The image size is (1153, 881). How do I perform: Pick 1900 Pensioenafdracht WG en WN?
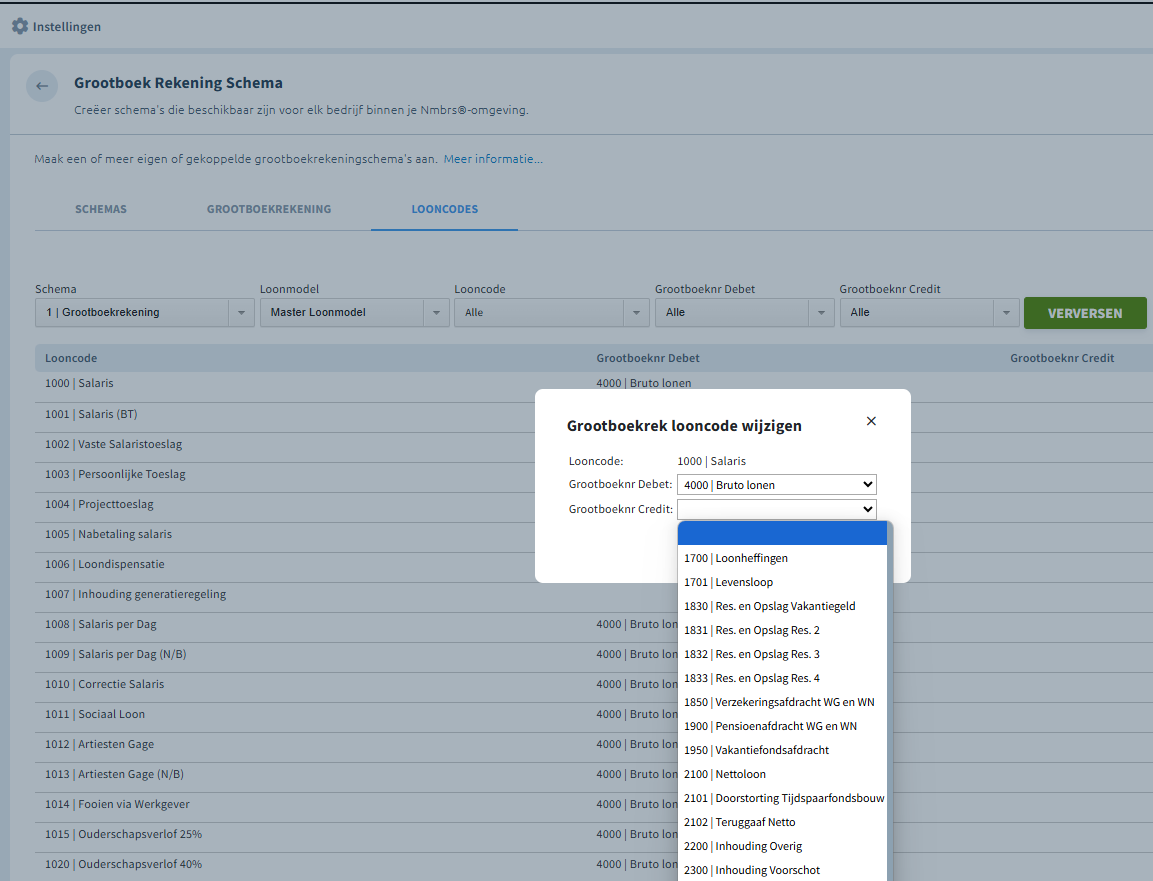(770, 726)
